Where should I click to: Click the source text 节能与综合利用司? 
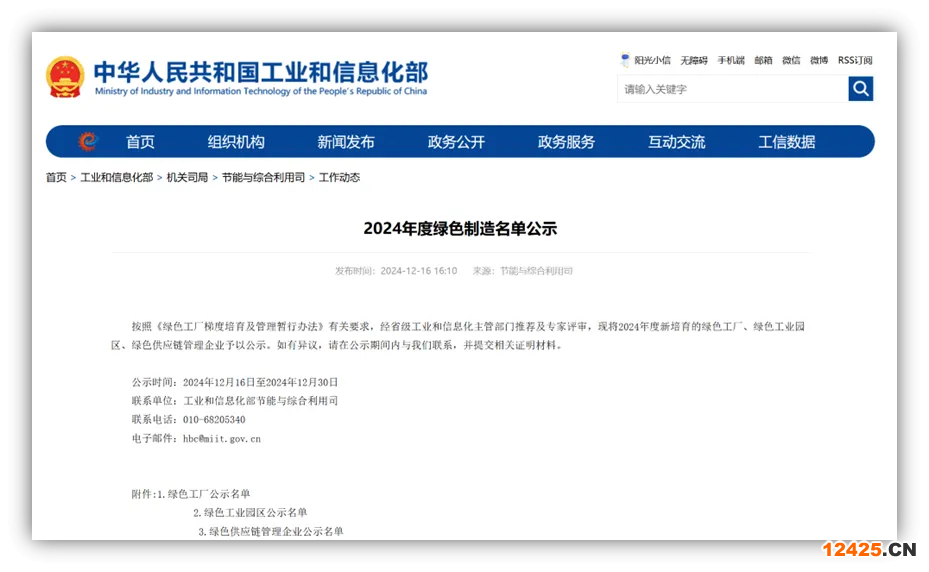tap(536, 271)
